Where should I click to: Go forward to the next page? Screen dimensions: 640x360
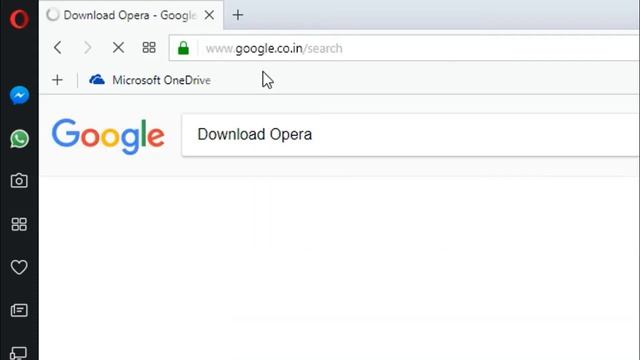coord(87,48)
